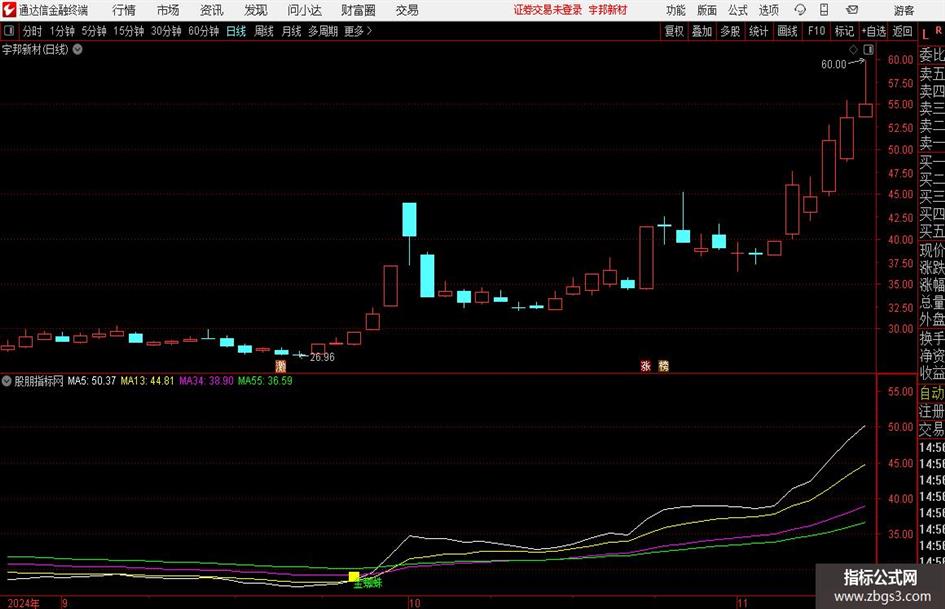Click the MA13: 44.81 indicator value
The image size is (945, 609).
pos(147,380)
